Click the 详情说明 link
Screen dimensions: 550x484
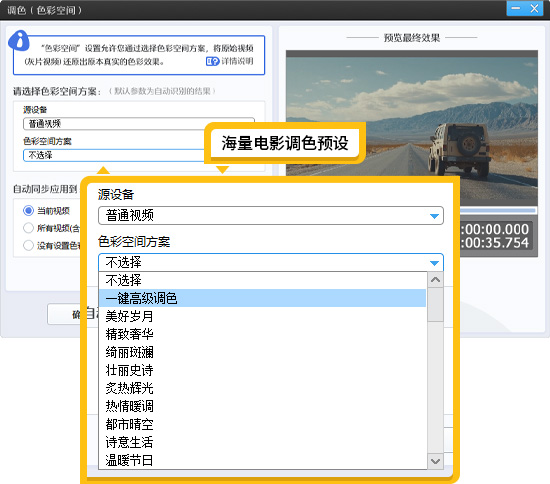point(237,61)
